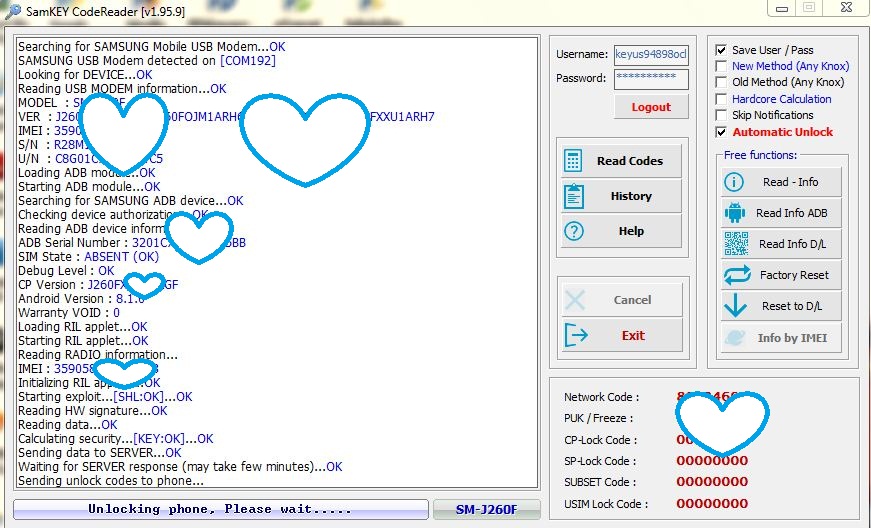
Task: Click the 'Starting ADB module...OK' log line
Action: pos(89,187)
